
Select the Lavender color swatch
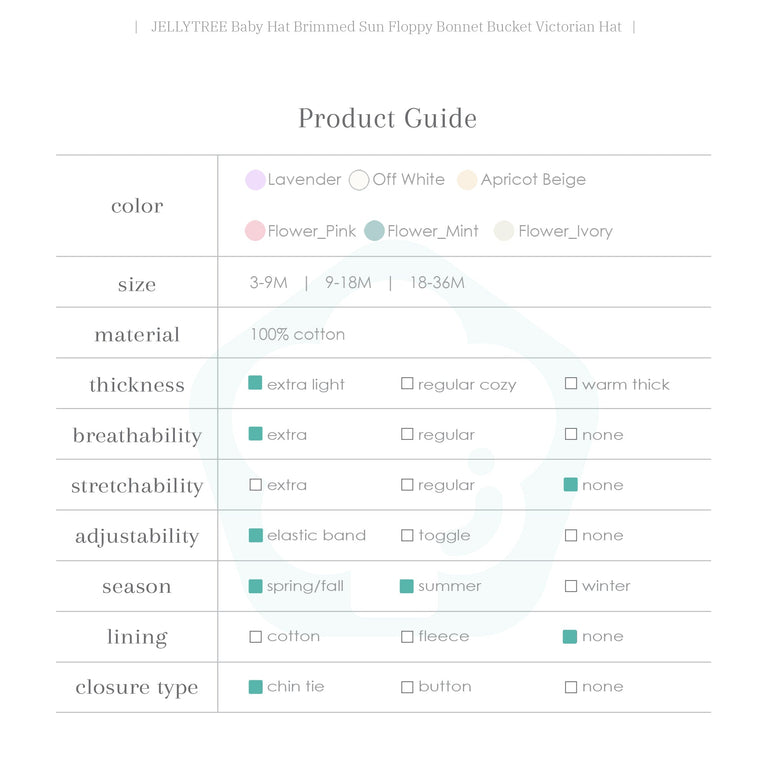click(255, 180)
